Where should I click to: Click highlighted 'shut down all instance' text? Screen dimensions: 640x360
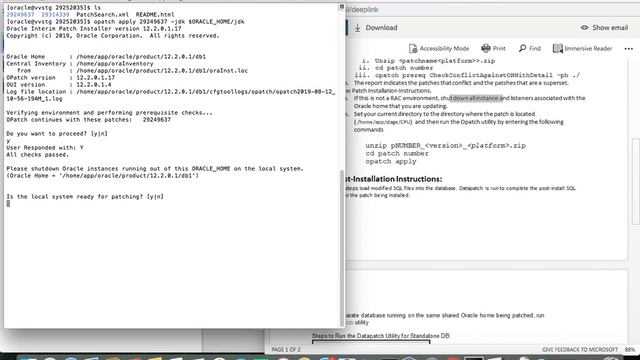tap(476, 98)
